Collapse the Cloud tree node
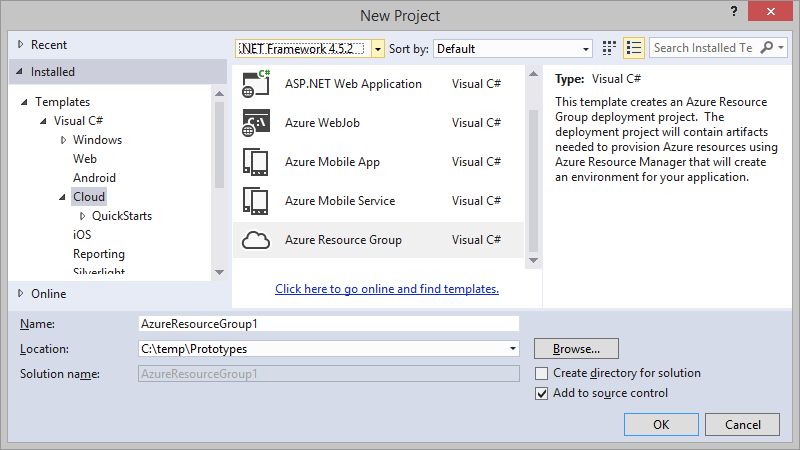 [x=62, y=197]
